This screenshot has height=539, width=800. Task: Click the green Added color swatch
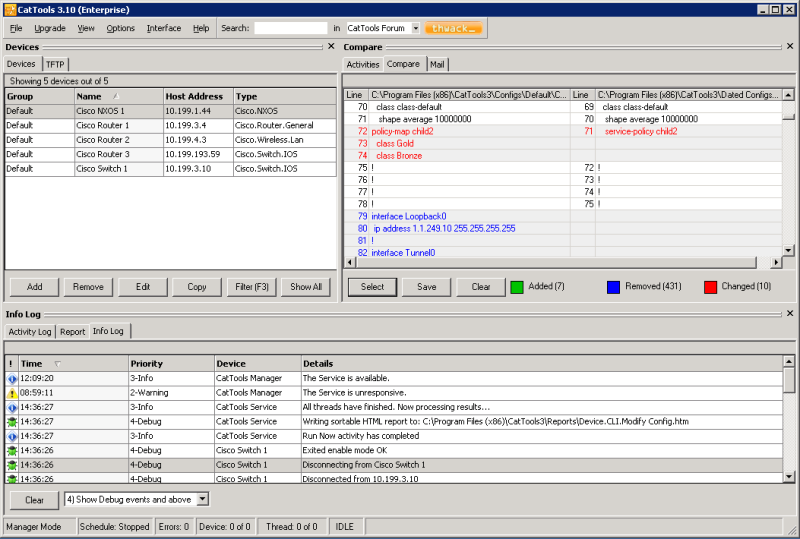tap(517, 287)
